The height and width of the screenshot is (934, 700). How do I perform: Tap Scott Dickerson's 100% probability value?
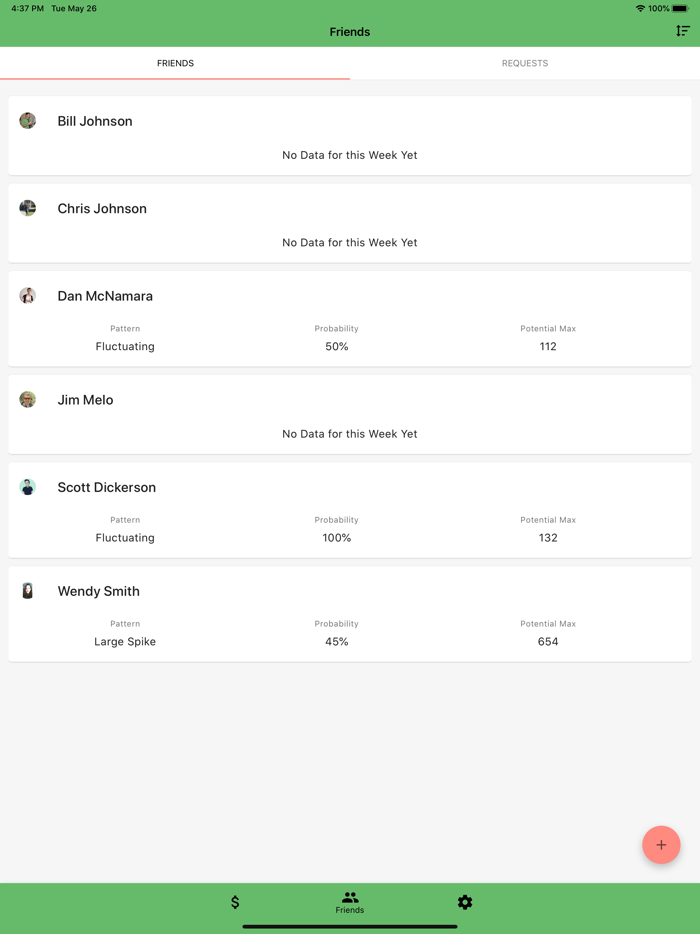pos(337,538)
